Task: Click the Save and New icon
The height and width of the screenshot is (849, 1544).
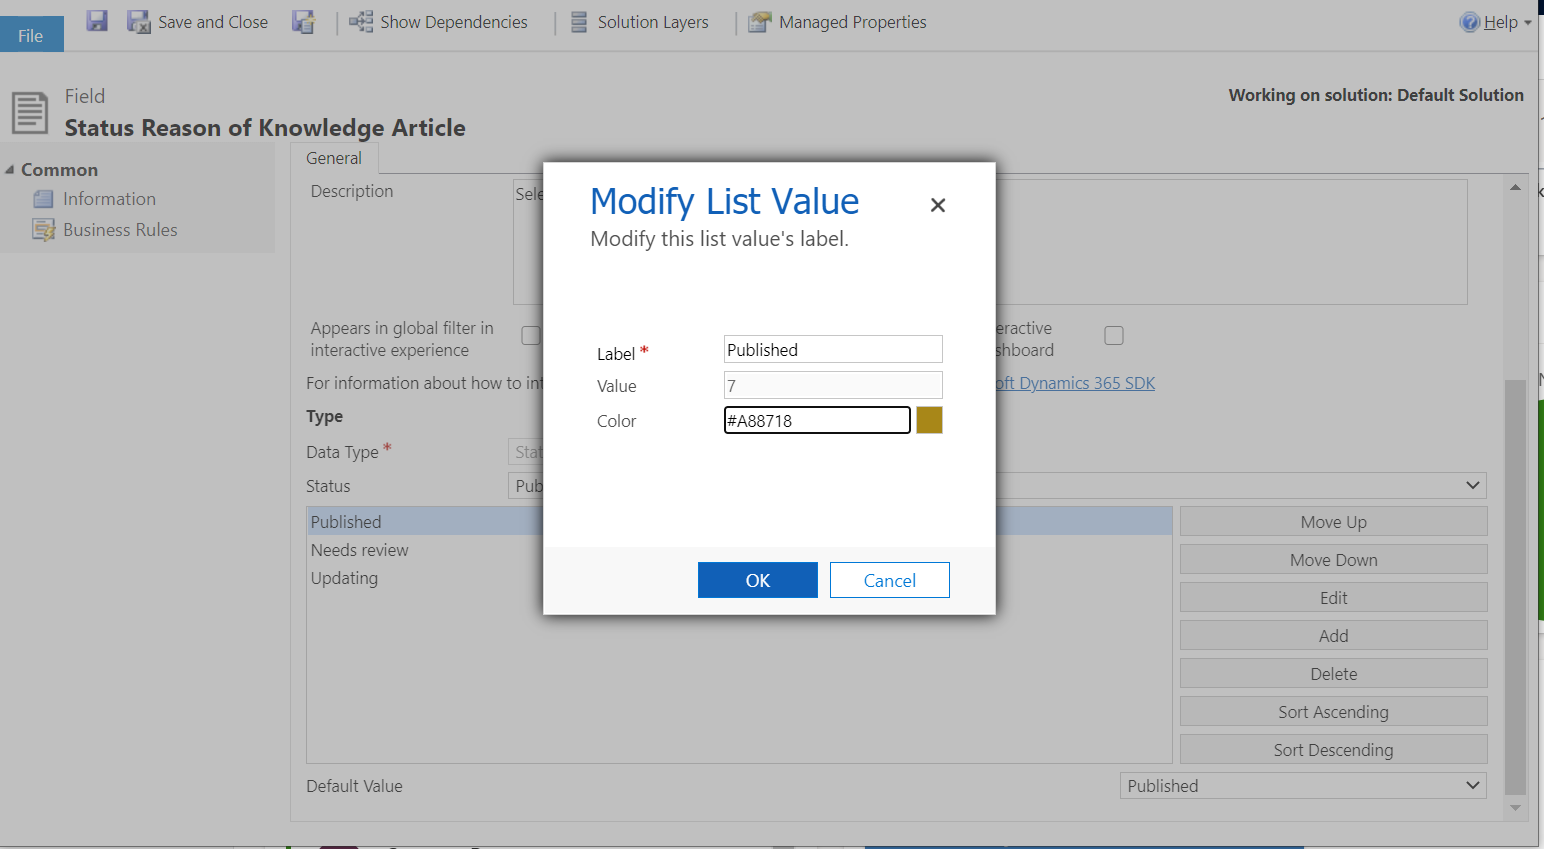Action: [x=304, y=21]
